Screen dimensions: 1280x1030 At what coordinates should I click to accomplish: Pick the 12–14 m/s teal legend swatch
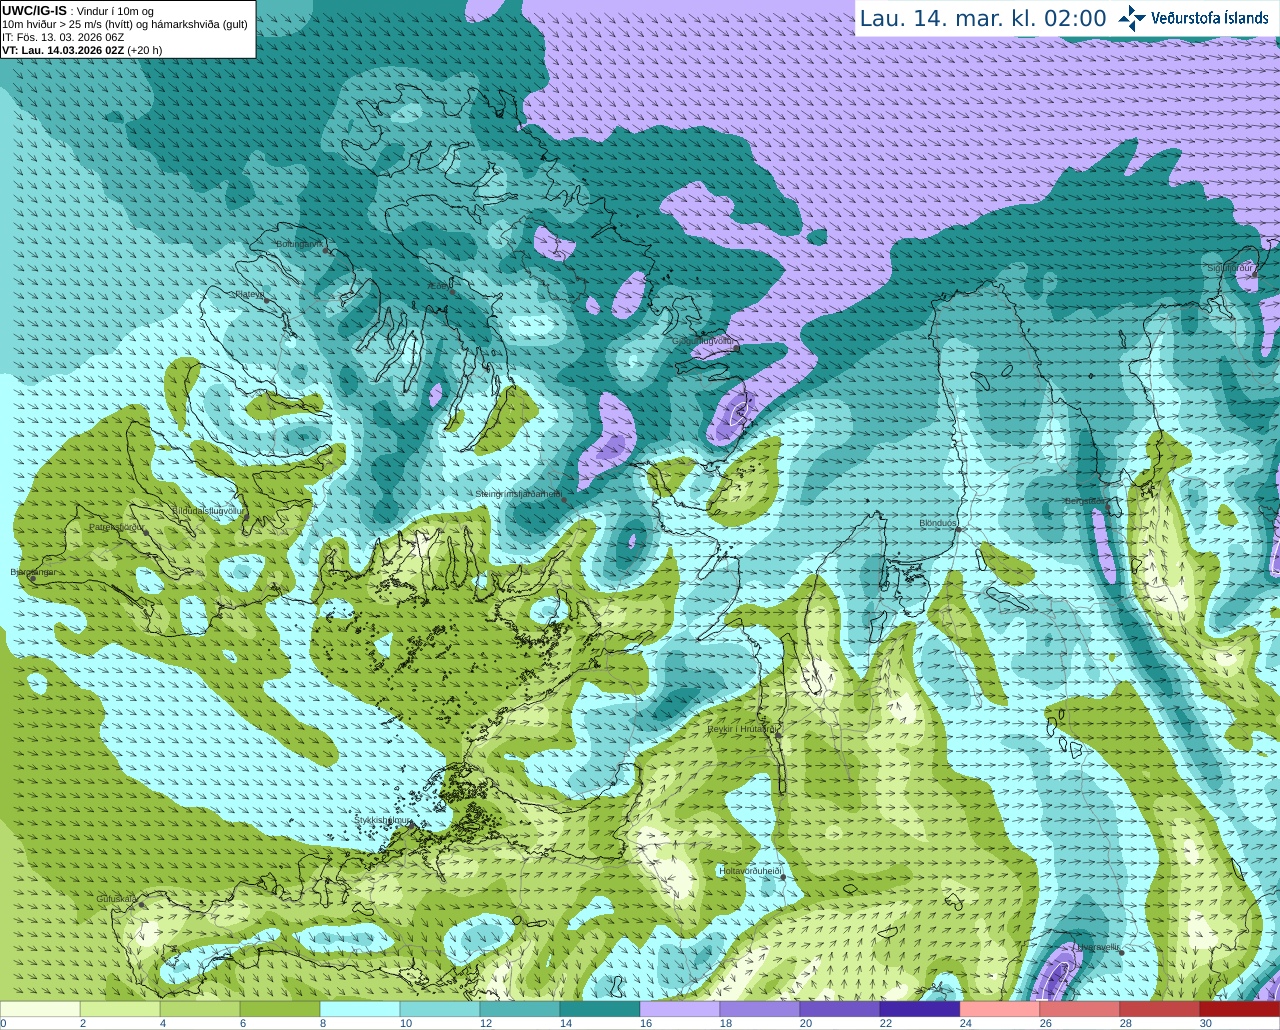(x=520, y=1009)
